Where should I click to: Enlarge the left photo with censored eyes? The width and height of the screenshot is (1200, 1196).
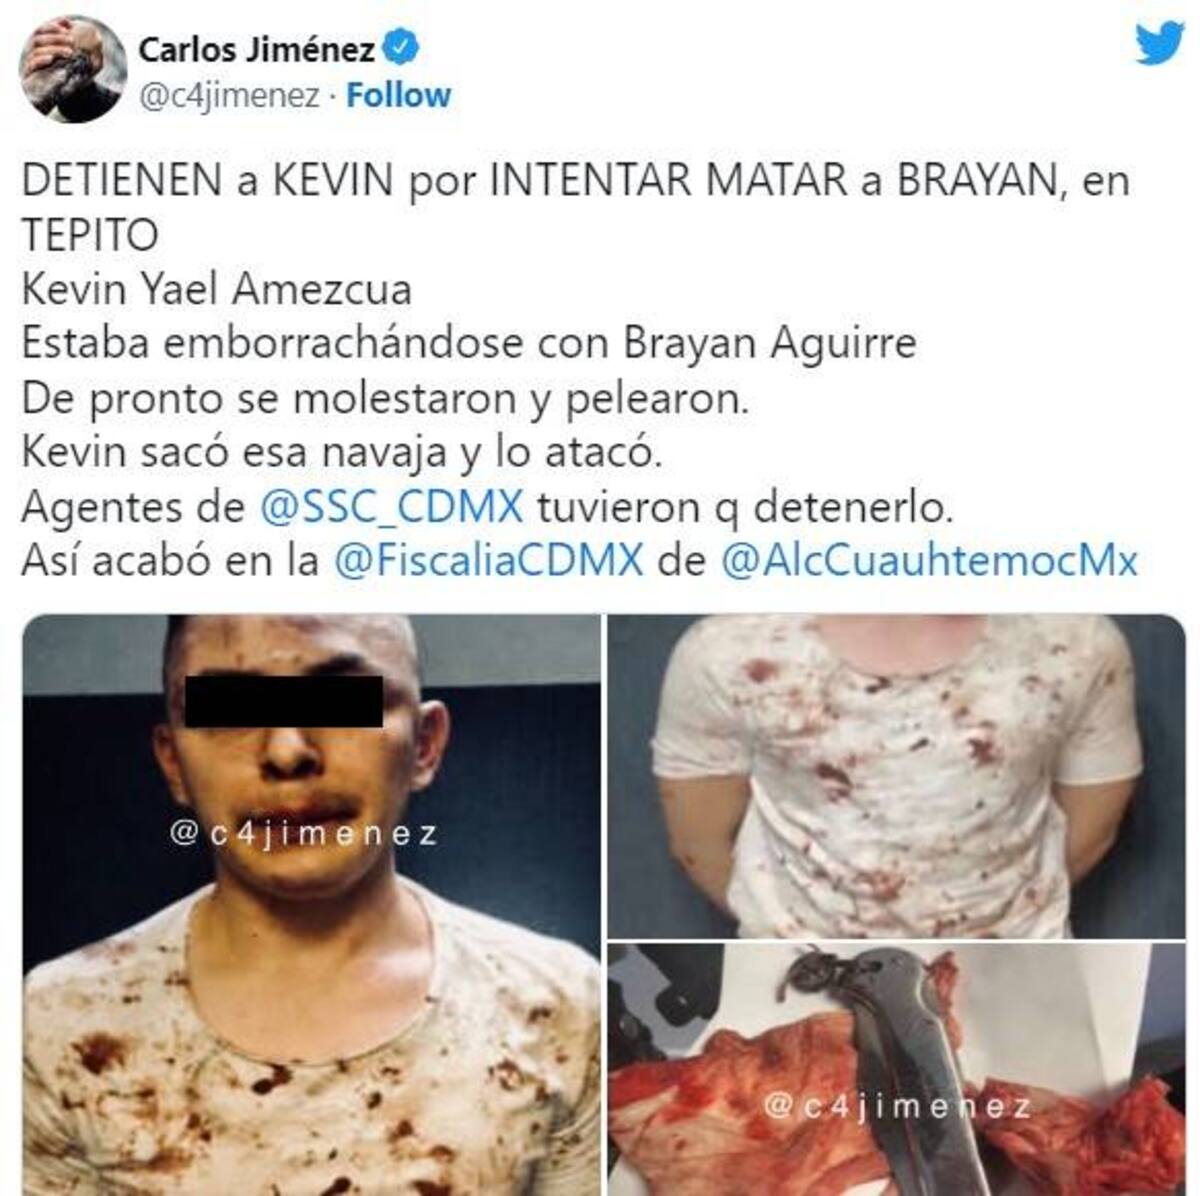click(x=311, y=905)
